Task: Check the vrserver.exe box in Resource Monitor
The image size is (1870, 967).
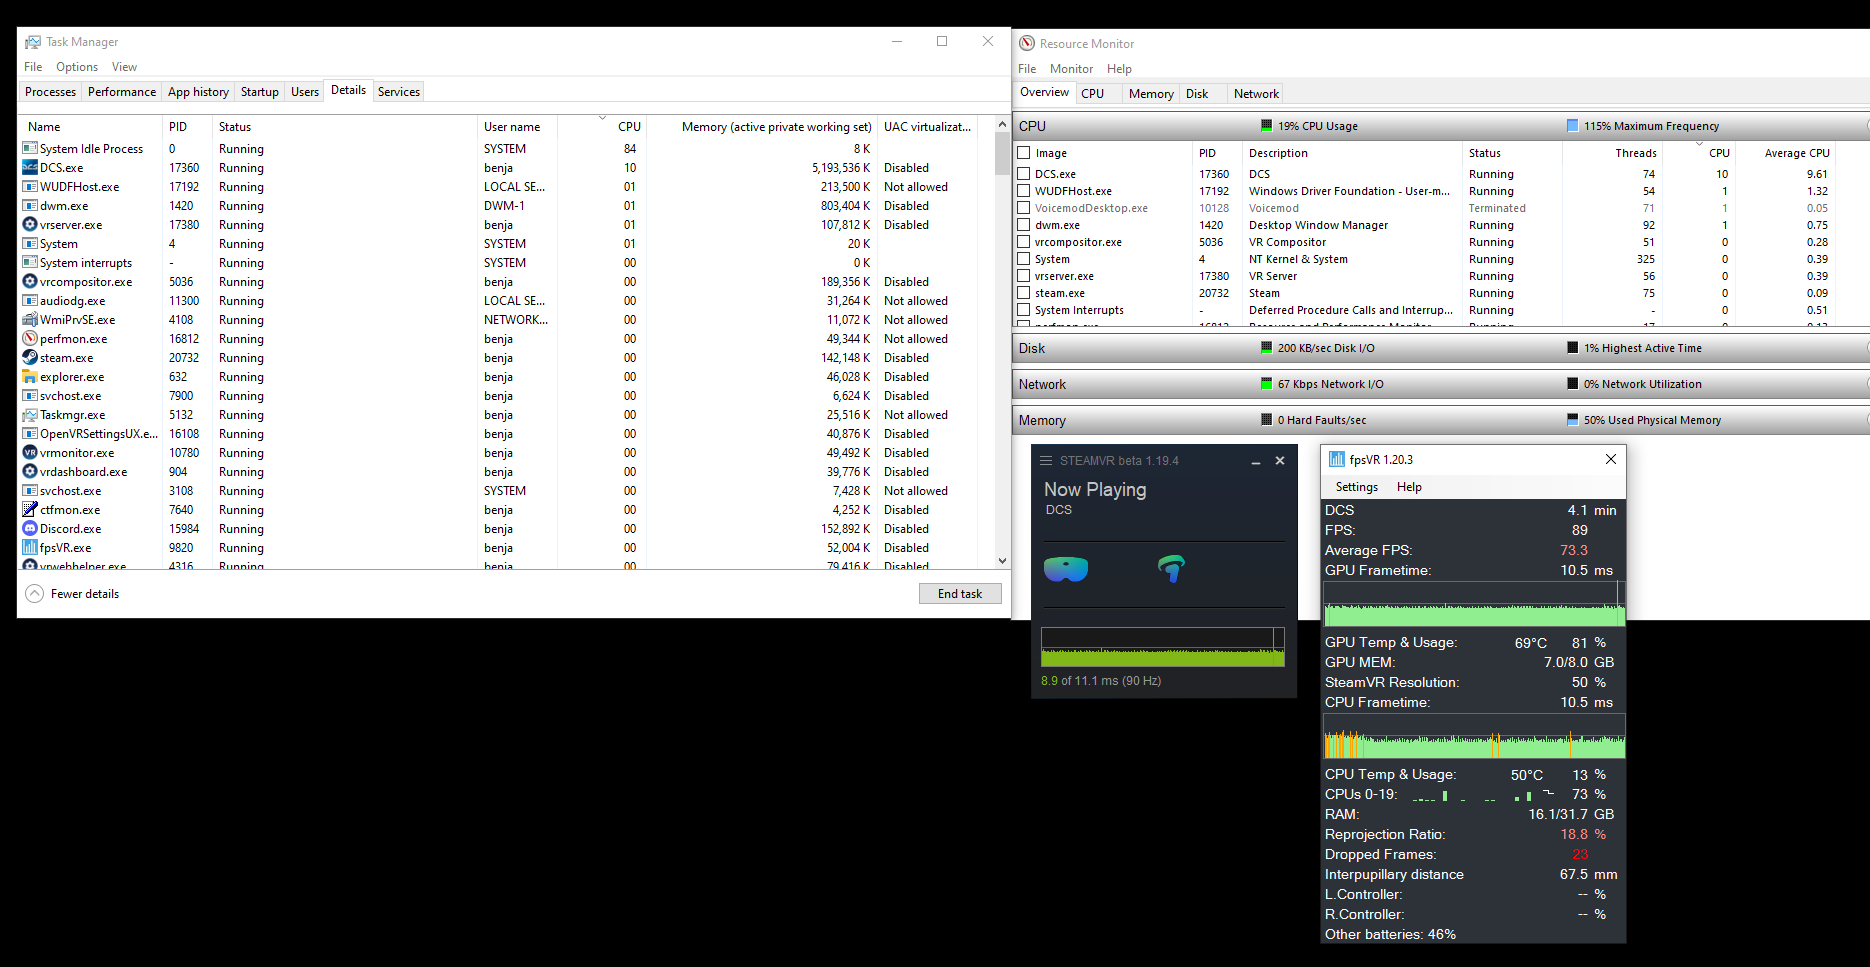Action: tap(1024, 276)
